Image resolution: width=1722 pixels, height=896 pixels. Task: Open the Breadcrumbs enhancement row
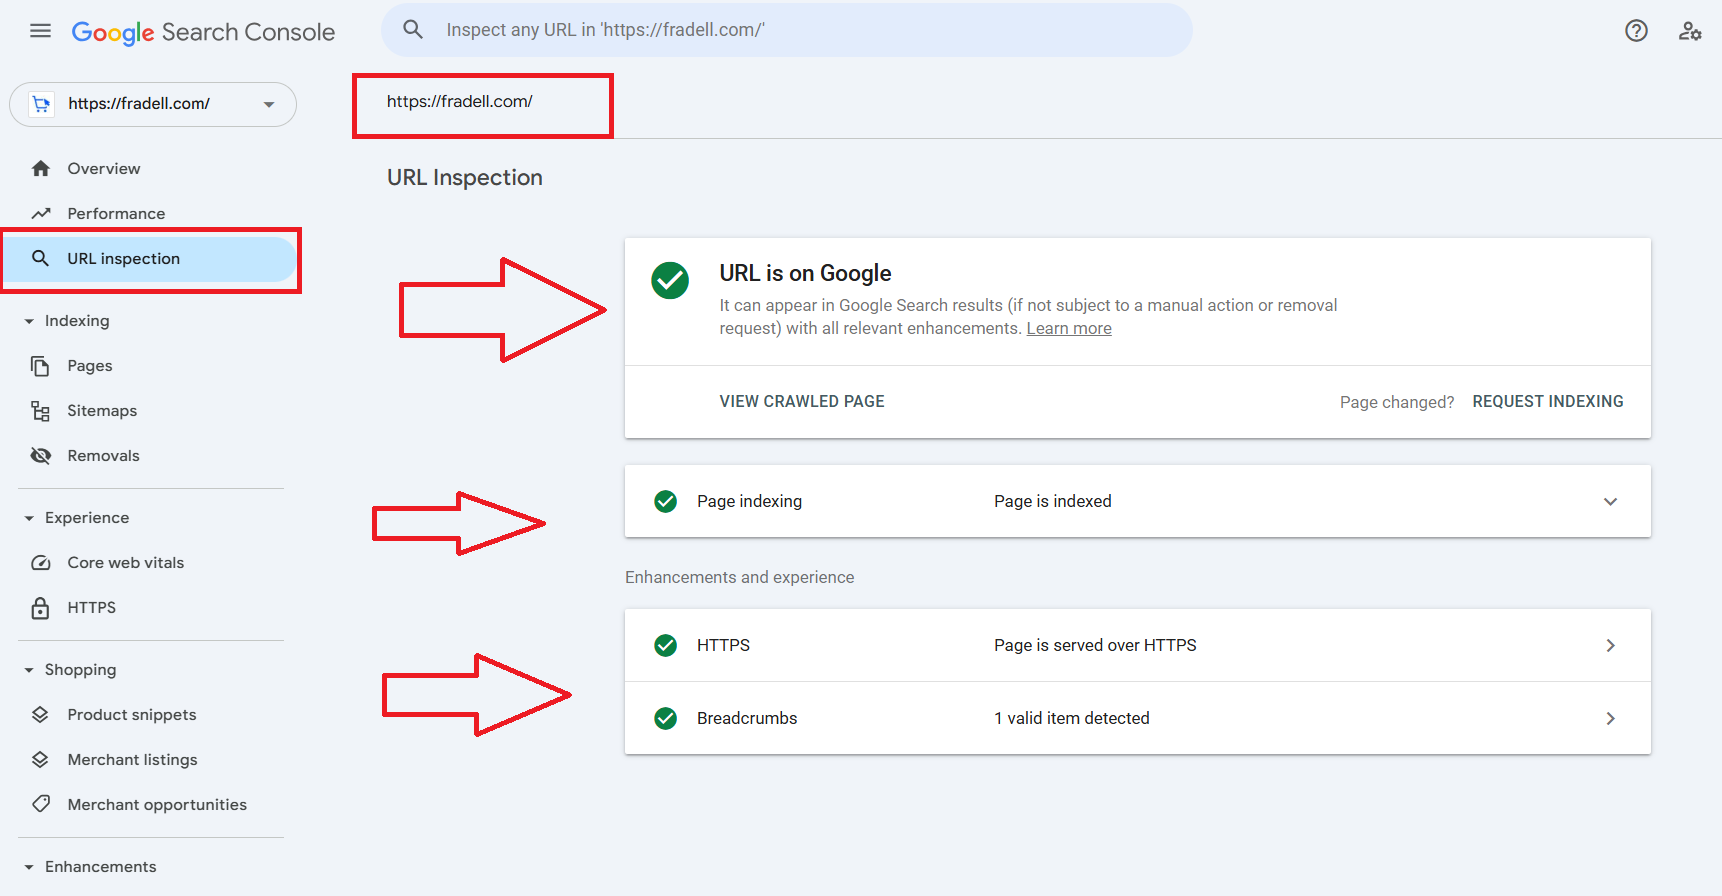(1137, 718)
